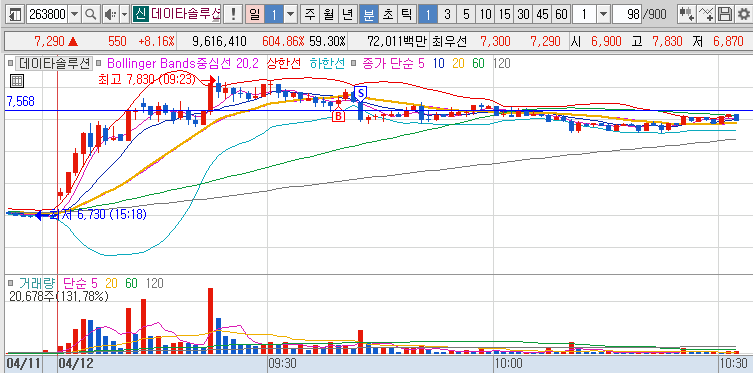Image resolution: width=753 pixels, height=373 pixels.
Task: Click the custom interval value field
Action: pyautogui.click(x=585, y=14)
